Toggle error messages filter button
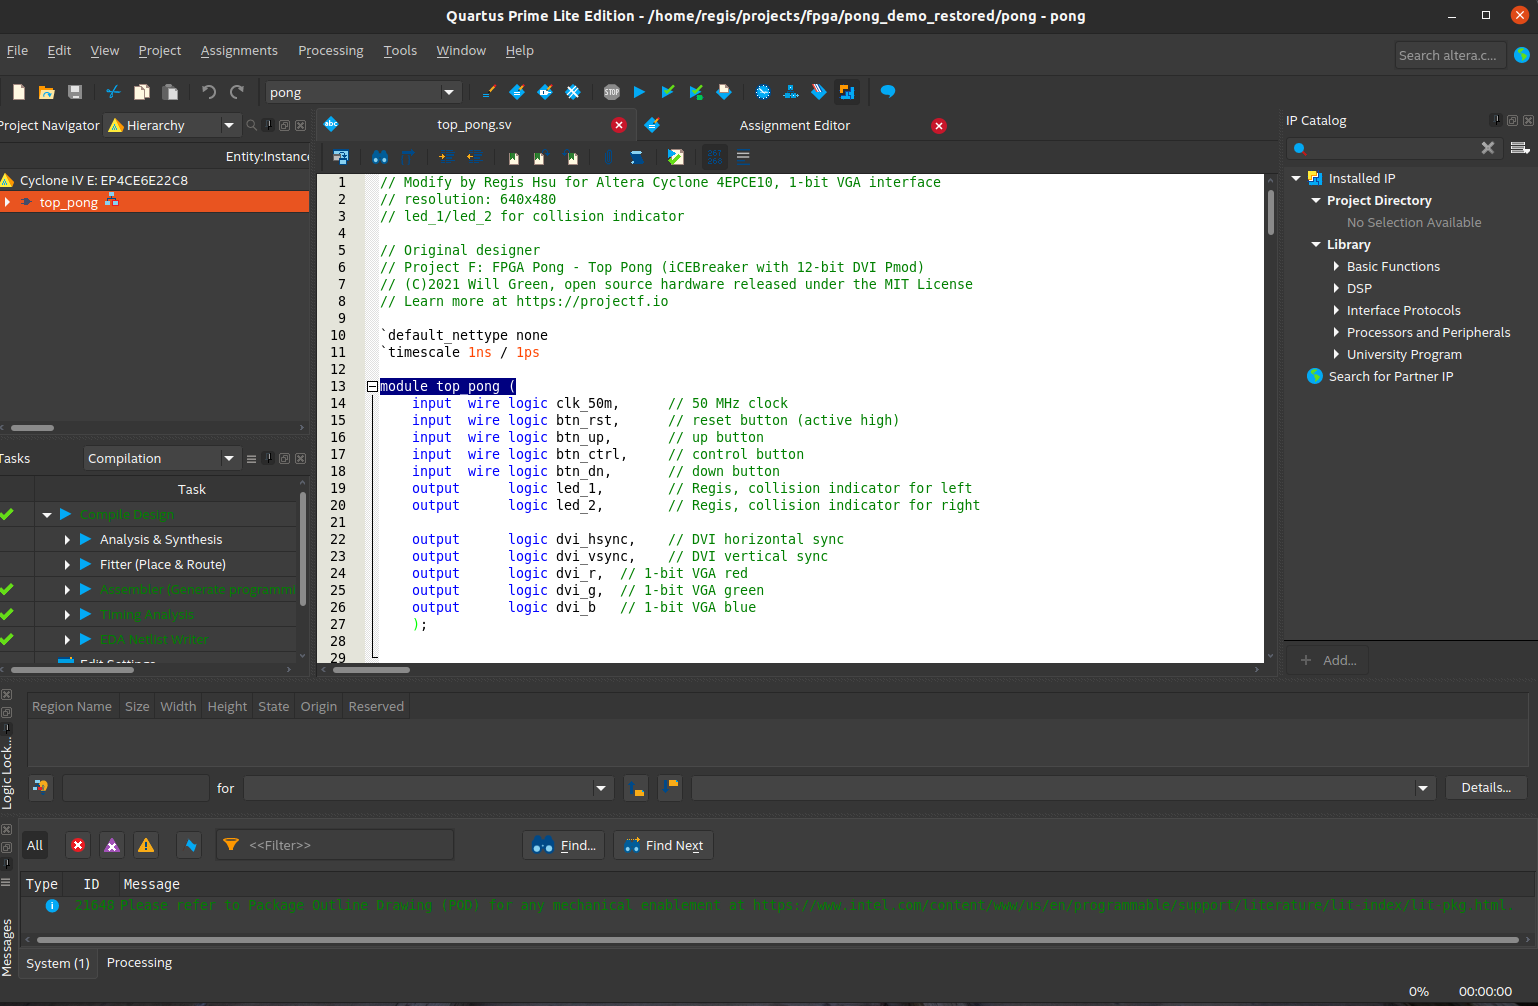Image resolution: width=1538 pixels, height=1006 pixels. coord(78,846)
